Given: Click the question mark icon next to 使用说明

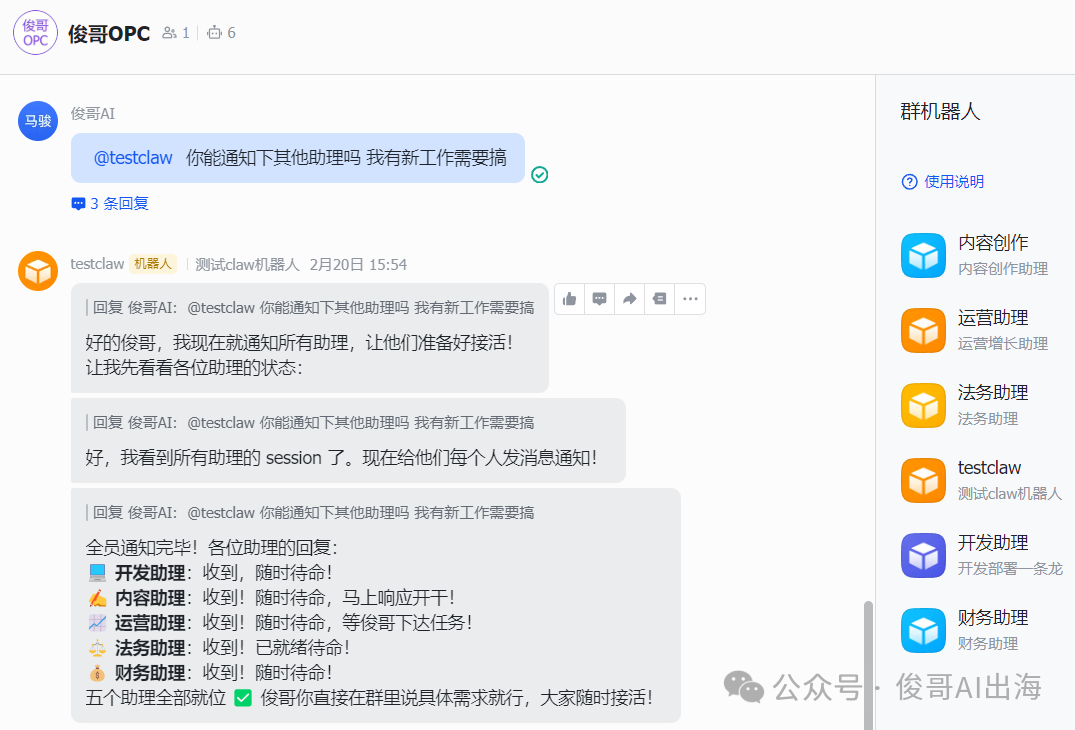Looking at the screenshot, I should click(908, 181).
